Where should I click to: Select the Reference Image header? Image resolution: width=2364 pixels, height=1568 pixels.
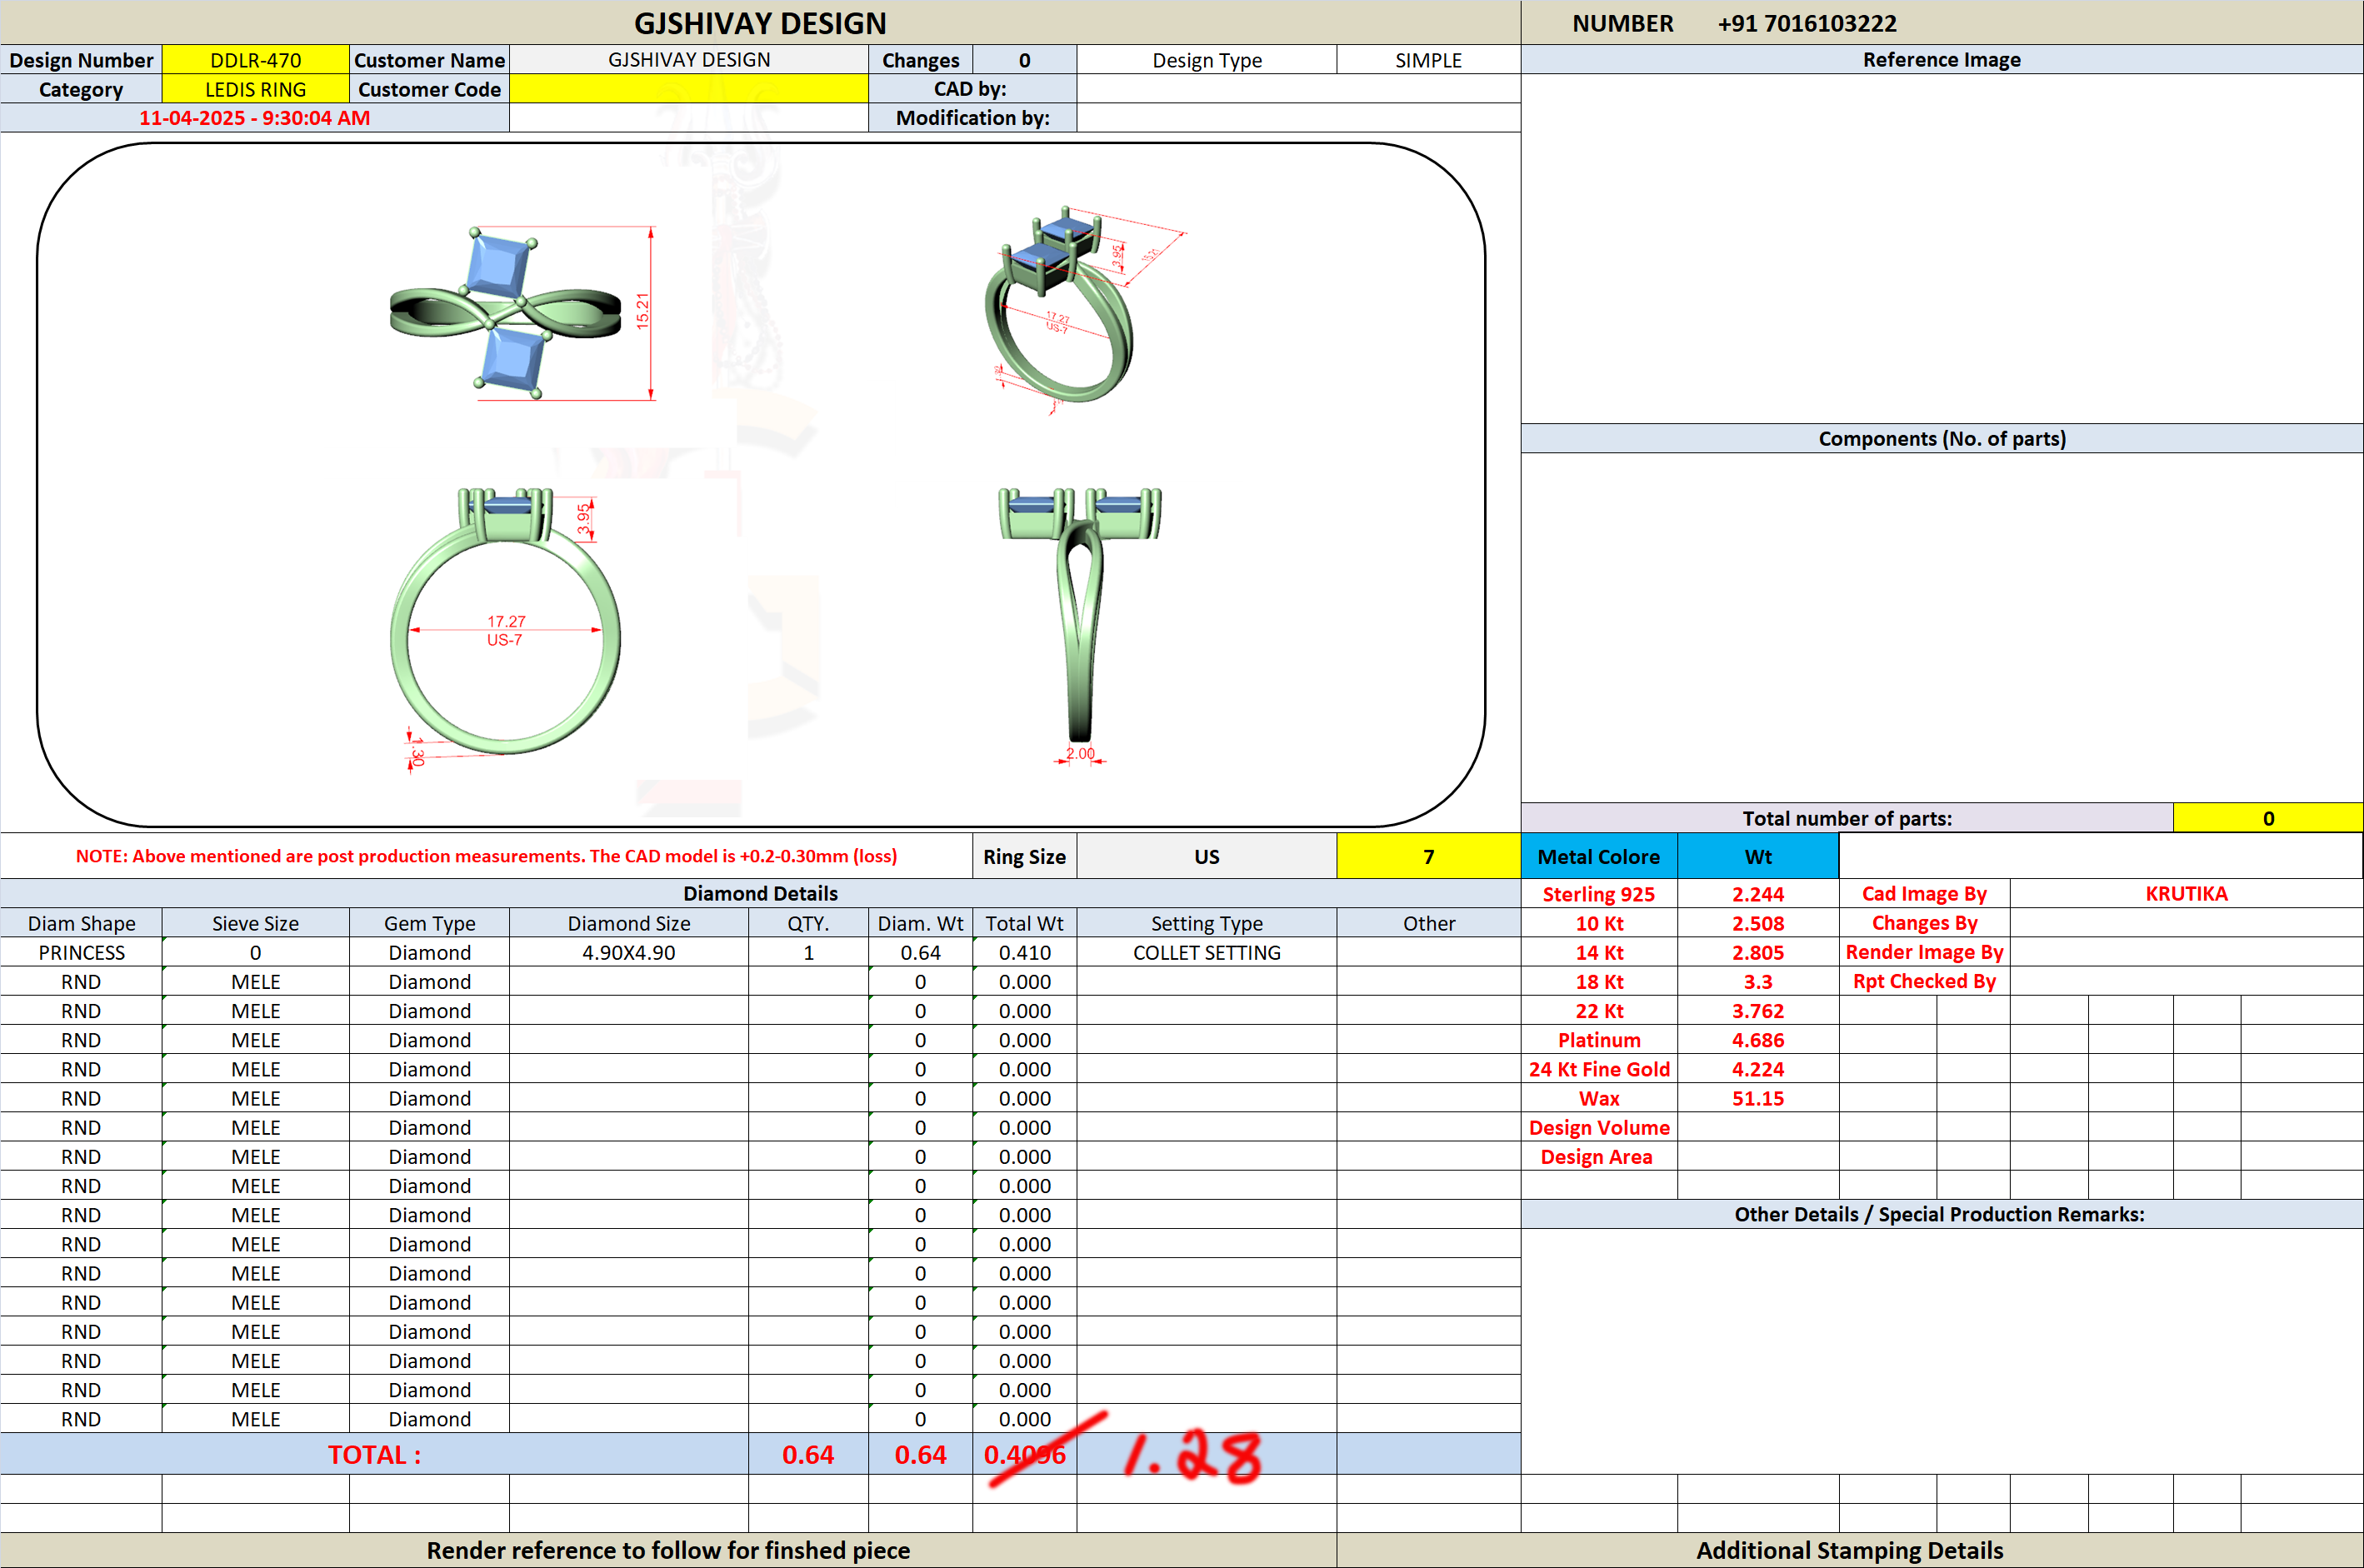tap(1941, 60)
